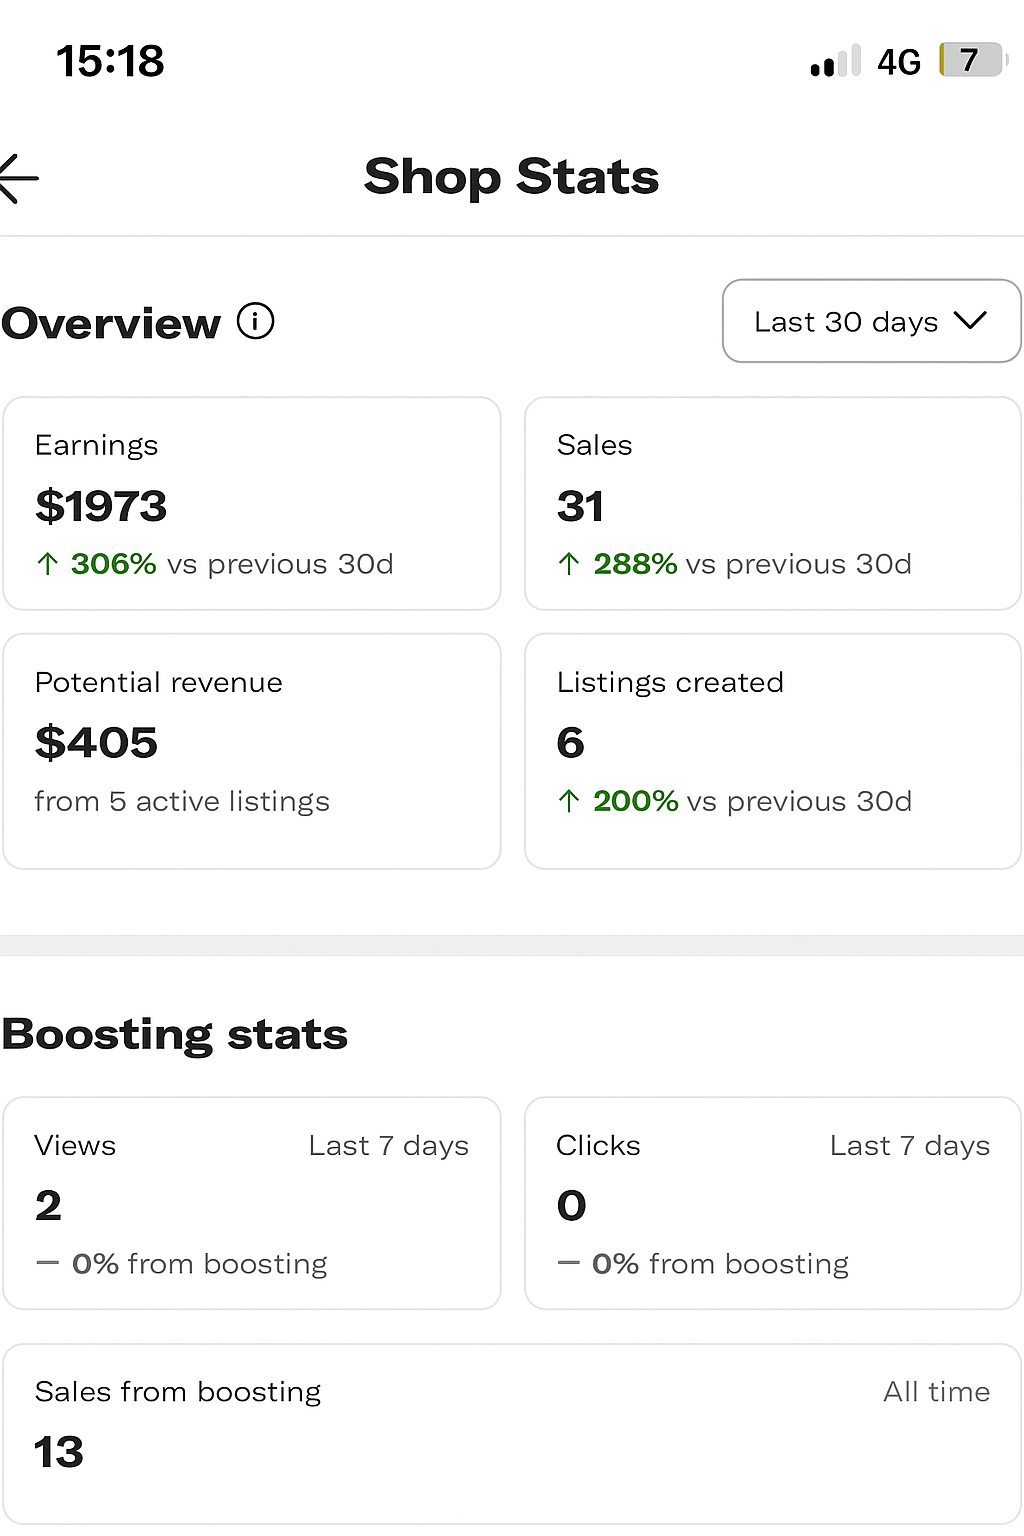Open the boosting Views card
Screen dimensions: 1024x1536
point(252,1203)
